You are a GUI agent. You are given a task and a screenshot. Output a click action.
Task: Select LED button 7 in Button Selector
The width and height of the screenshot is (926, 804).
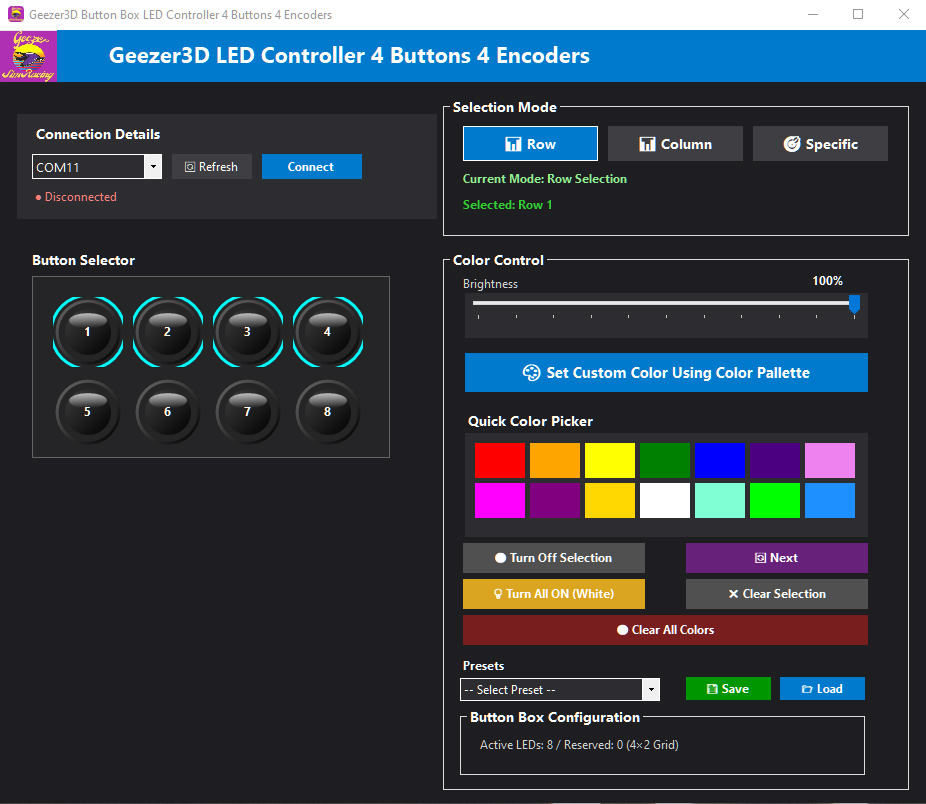click(x=247, y=411)
